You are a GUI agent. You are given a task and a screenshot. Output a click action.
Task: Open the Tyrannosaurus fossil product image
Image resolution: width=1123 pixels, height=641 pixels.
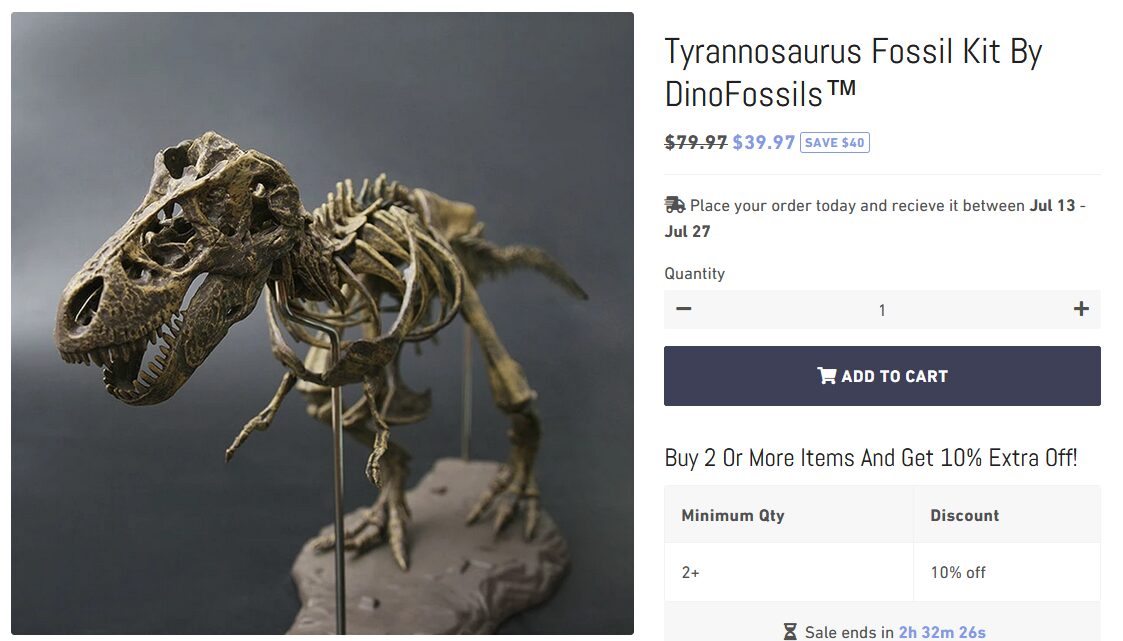(x=322, y=323)
